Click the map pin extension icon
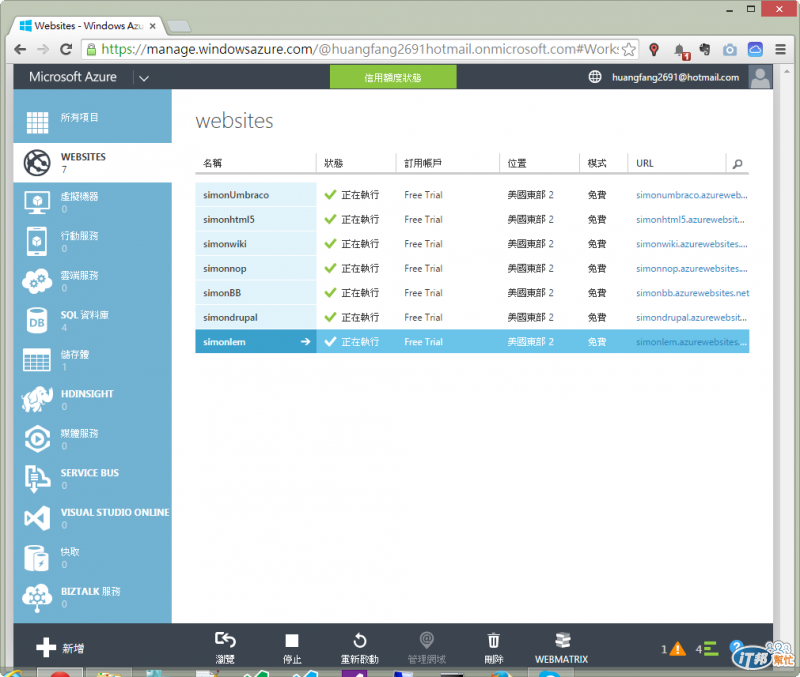 [654, 49]
